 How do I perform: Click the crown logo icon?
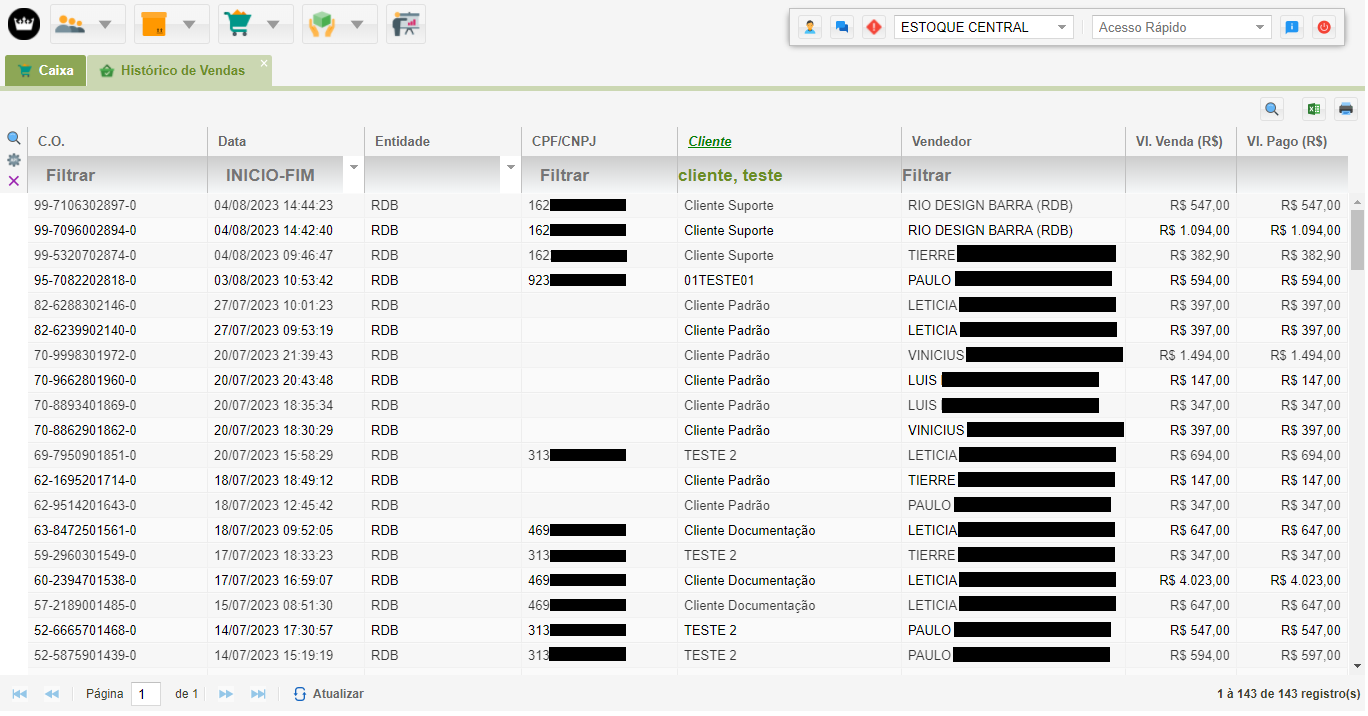pos(24,24)
